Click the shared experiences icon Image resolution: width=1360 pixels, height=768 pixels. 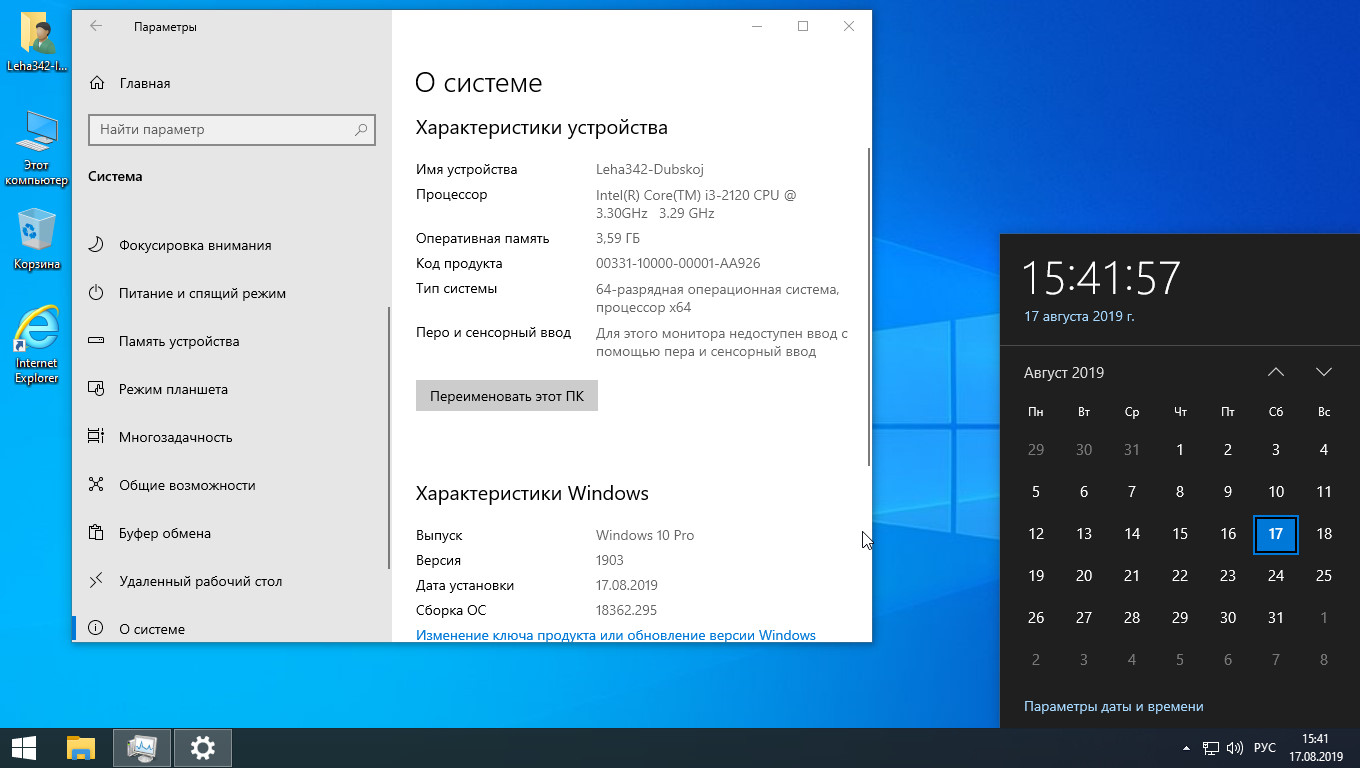point(96,485)
